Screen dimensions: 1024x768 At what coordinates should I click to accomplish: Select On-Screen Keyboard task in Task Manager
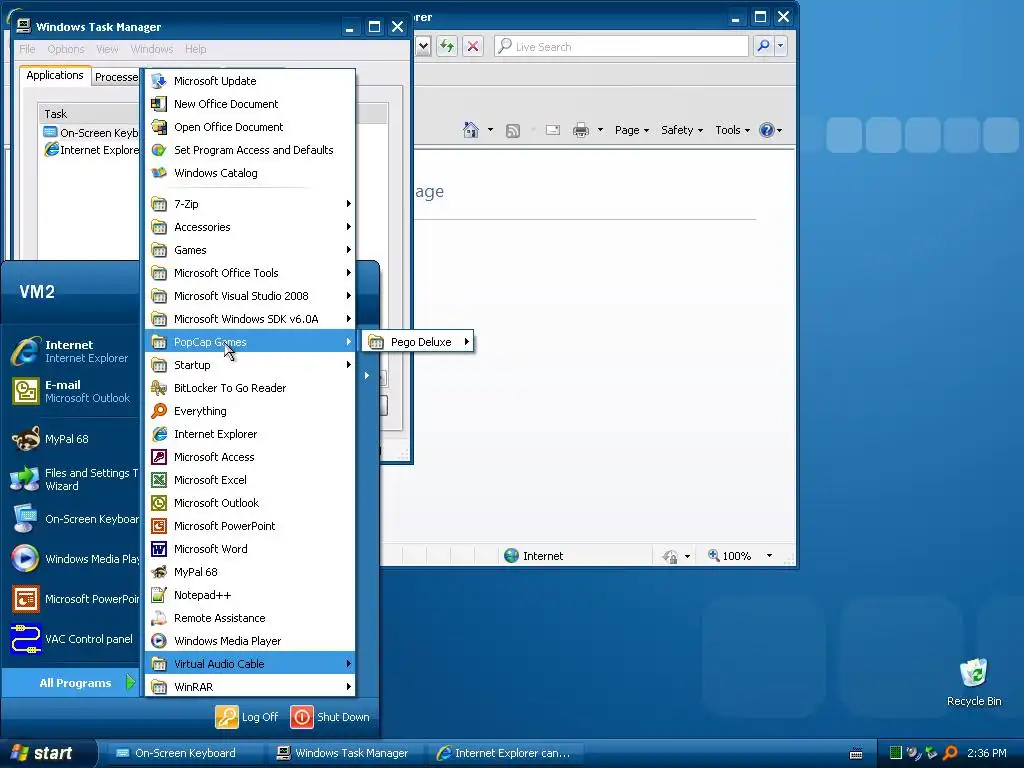pyautogui.click(x=91, y=133)
